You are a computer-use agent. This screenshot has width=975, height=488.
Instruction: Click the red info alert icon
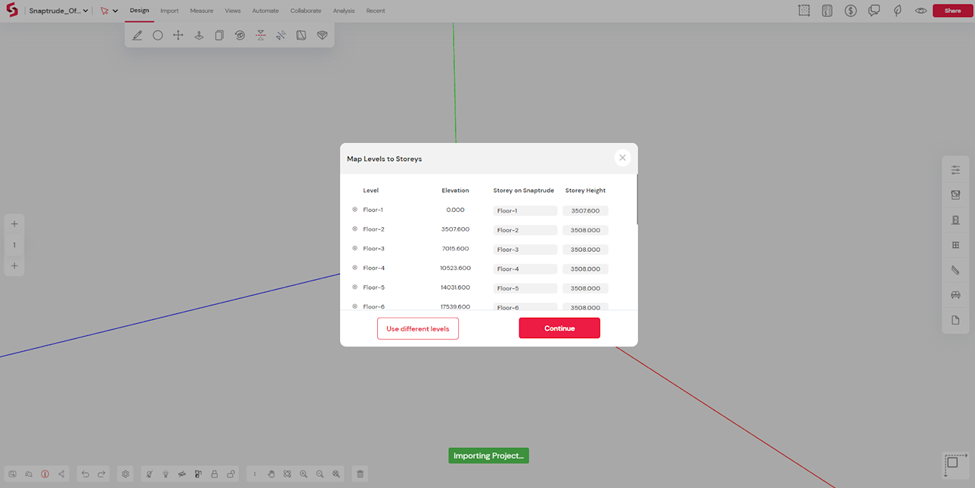(x=45, y=474)
